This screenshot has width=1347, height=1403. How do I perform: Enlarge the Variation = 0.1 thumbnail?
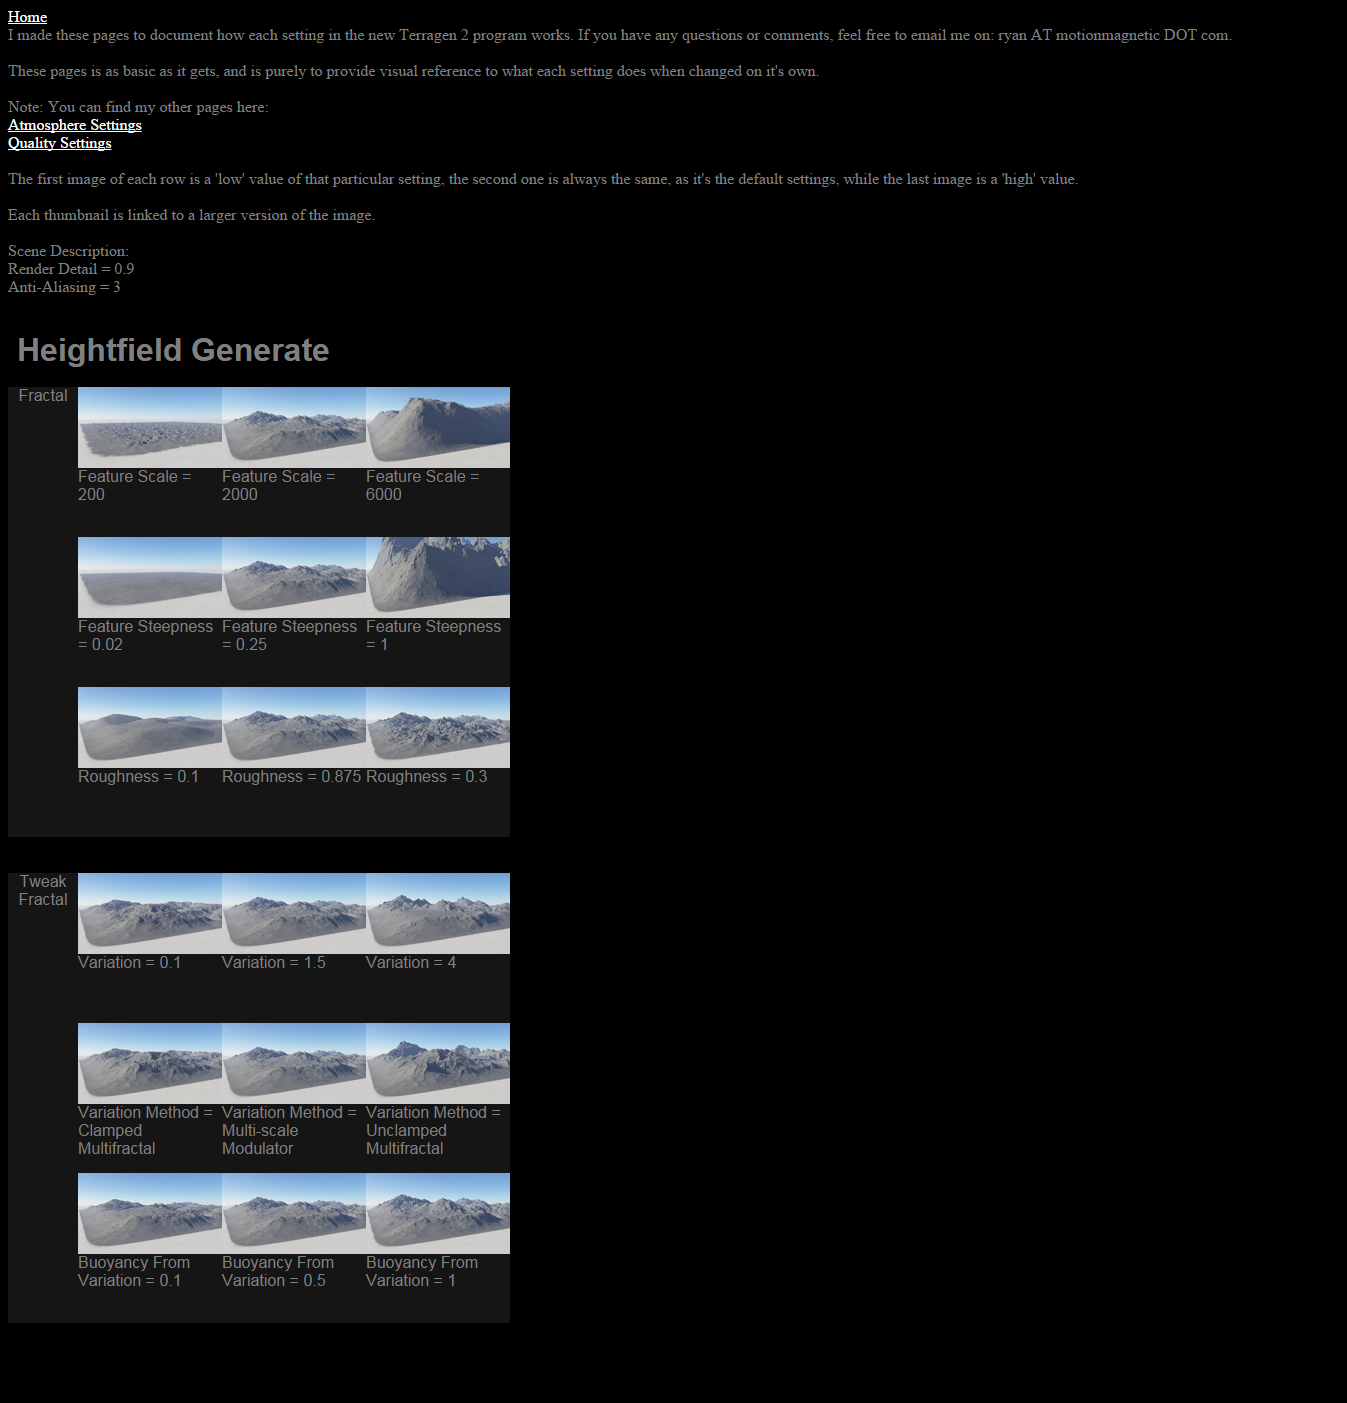pos(150,913)
